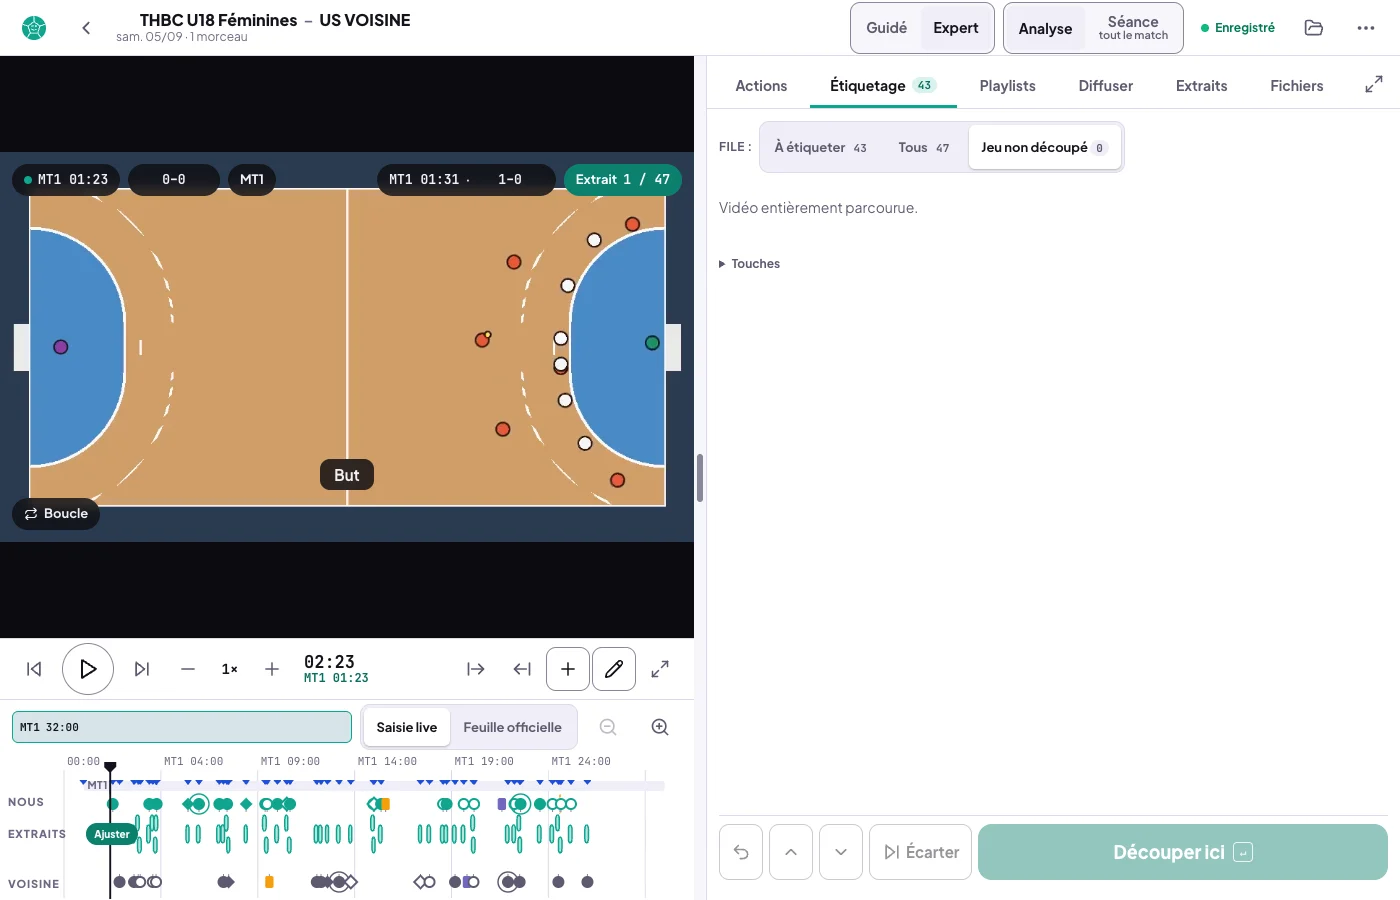The width and height of the screenshot is (1400, 900).
Task: Activate the pencil drawing tool
Action: 614,669
